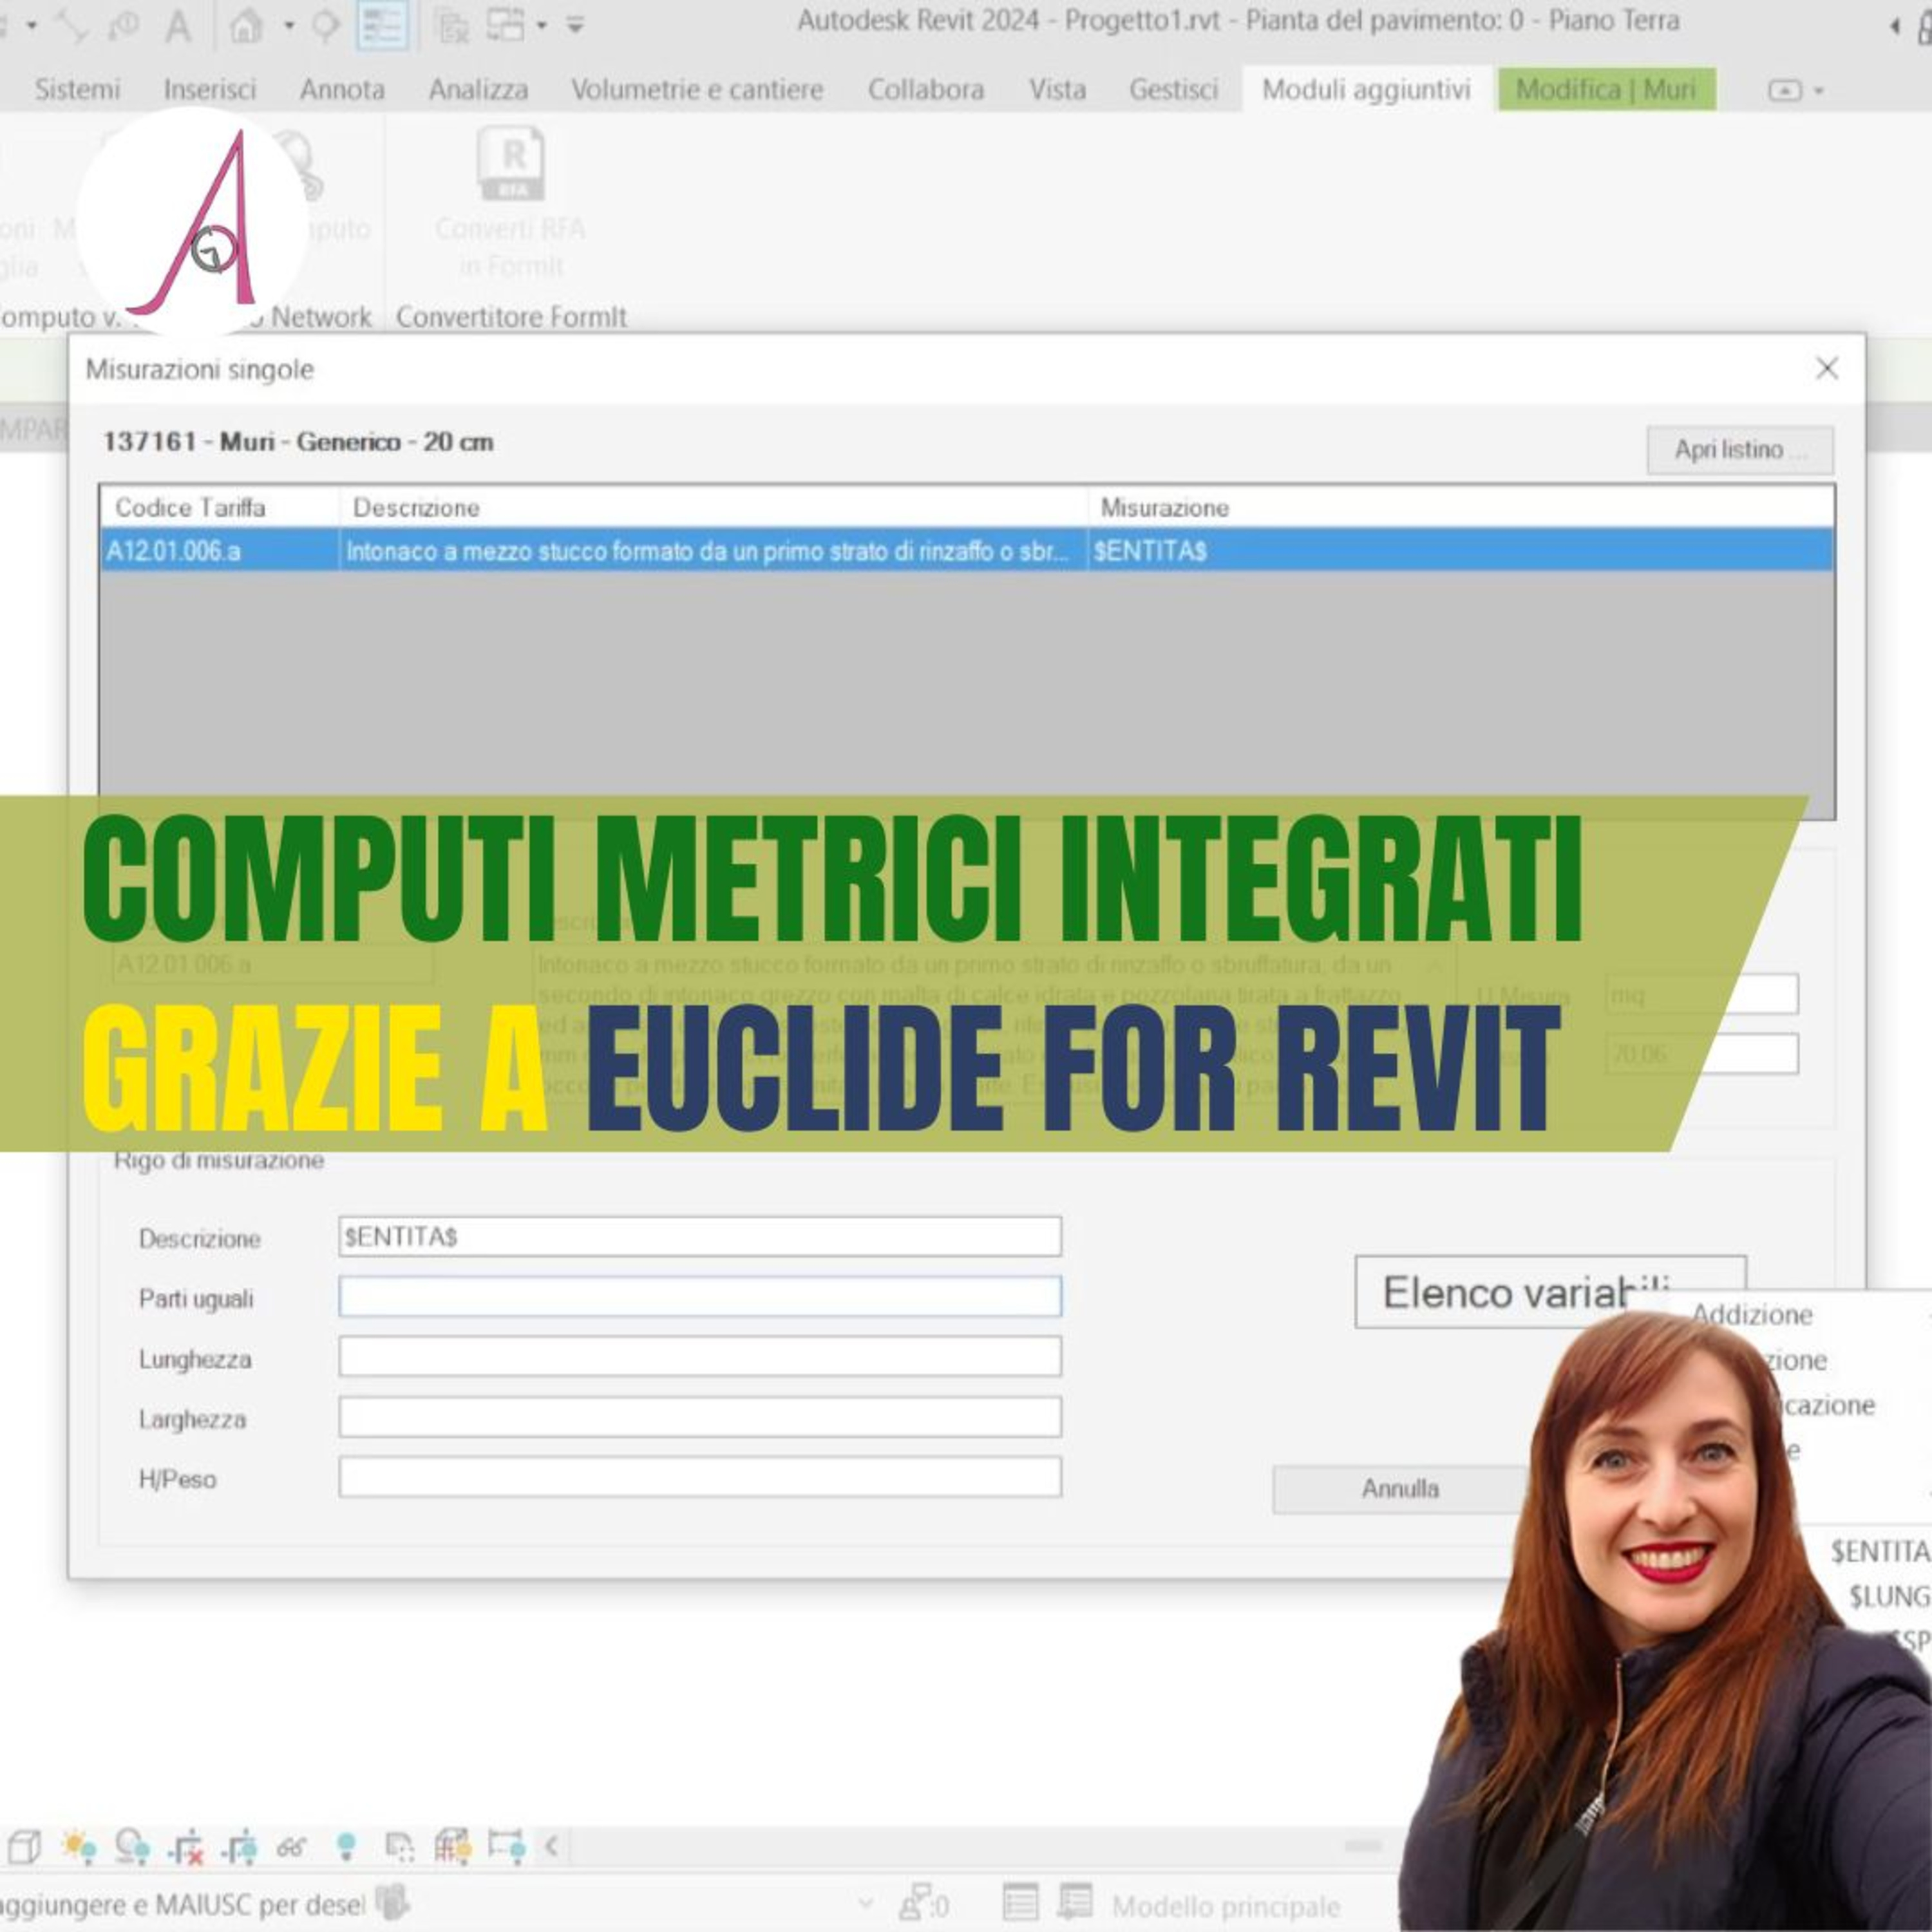Open the Volumetrie e cantiere tab

pos(697,90)
